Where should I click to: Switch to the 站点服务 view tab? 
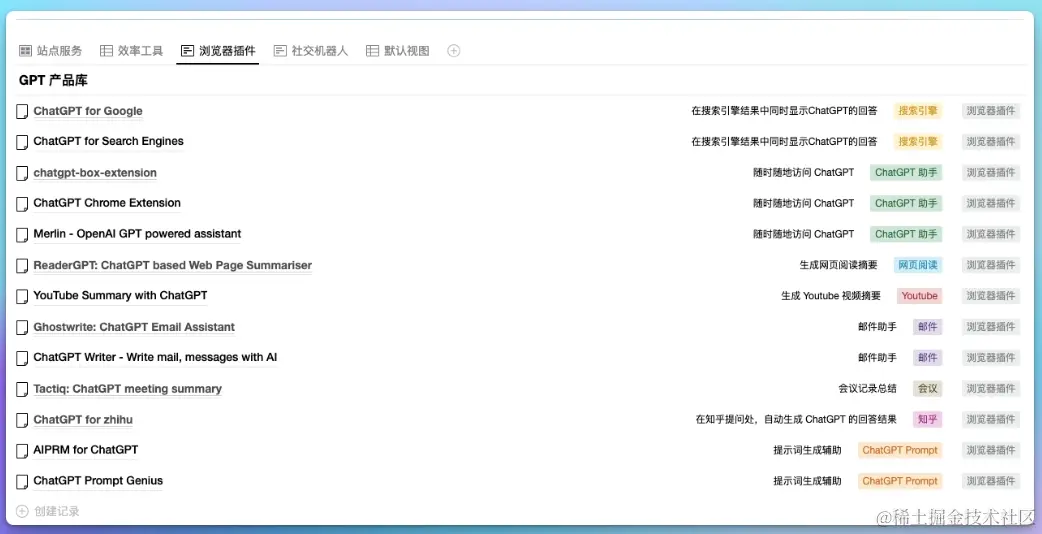[x=51, y=50]
